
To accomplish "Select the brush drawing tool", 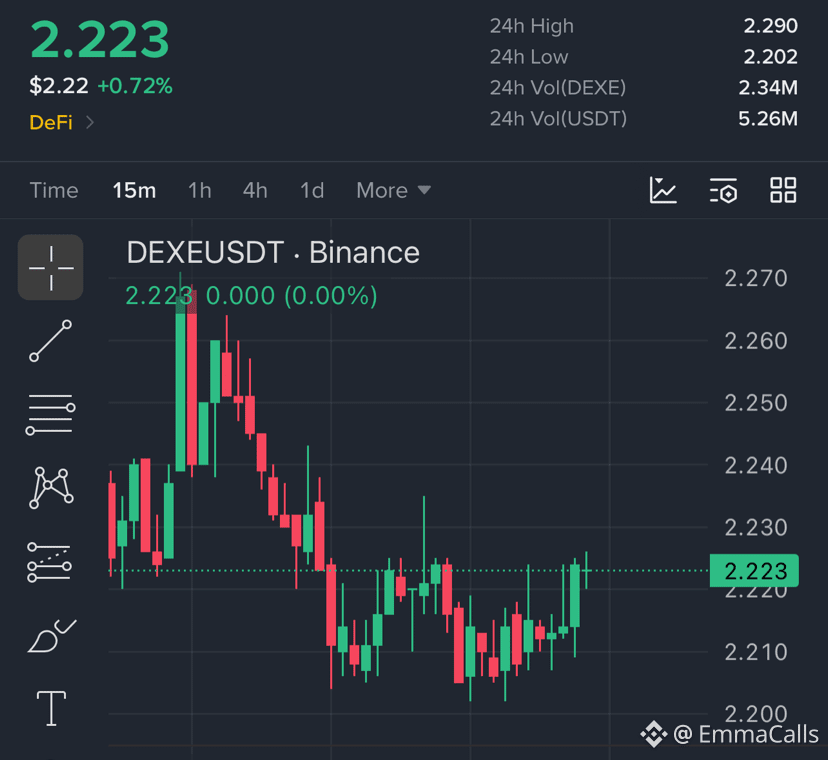I will (52, 636).
